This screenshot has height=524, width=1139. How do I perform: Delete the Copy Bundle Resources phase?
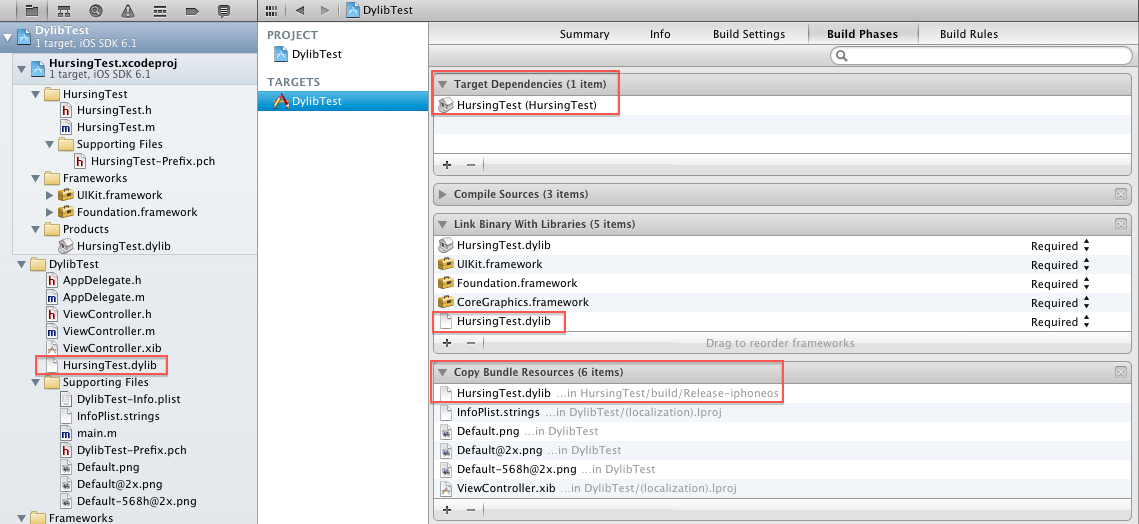(1120, 373)
